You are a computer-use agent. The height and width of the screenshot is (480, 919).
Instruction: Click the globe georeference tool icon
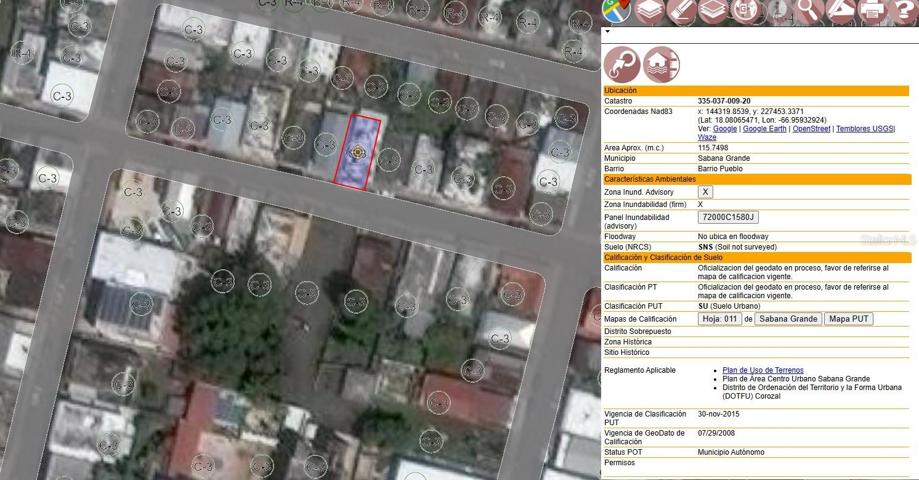pyautogui.click(x=746, y=10)
